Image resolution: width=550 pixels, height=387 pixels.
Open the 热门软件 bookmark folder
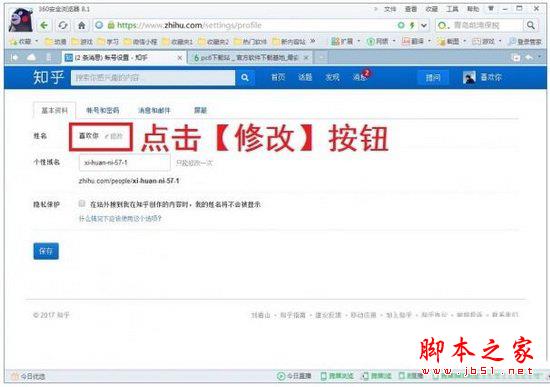250,41
